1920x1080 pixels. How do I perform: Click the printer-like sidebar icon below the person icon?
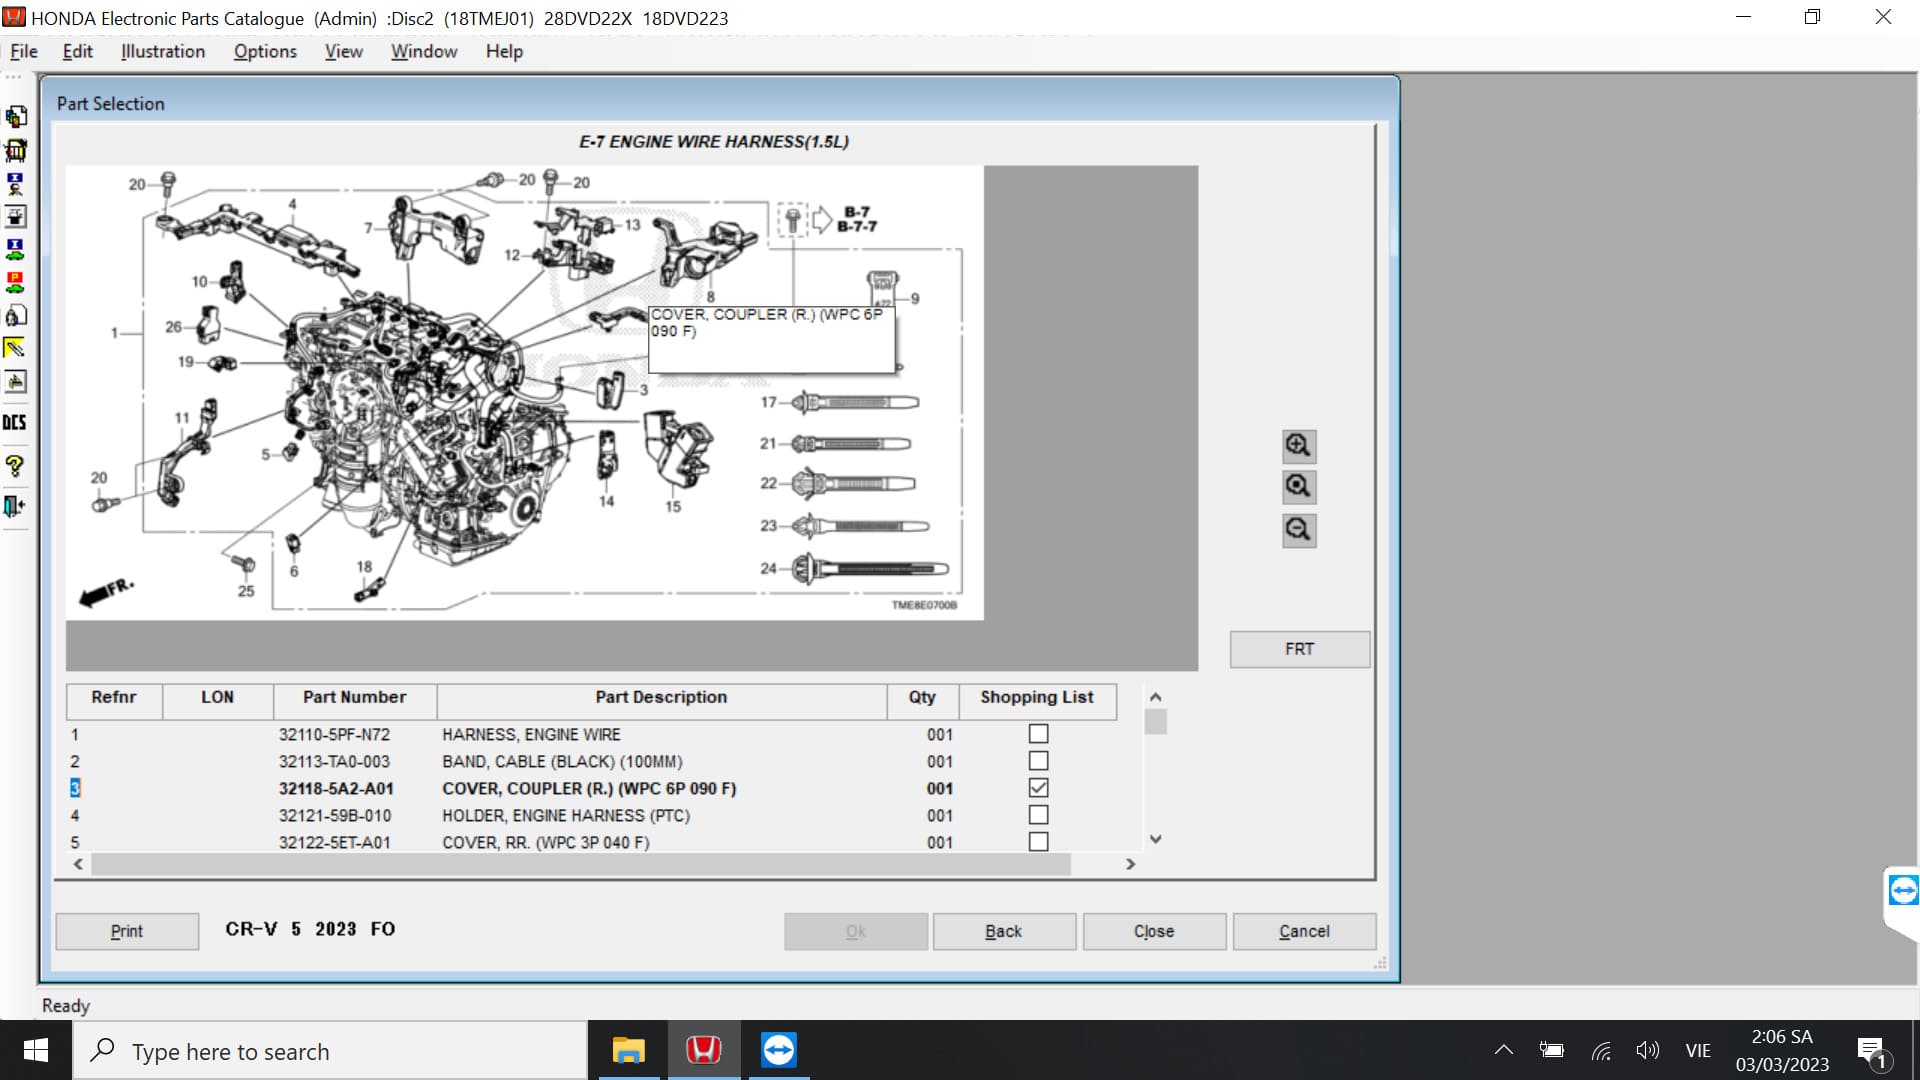tap(15, 216)
